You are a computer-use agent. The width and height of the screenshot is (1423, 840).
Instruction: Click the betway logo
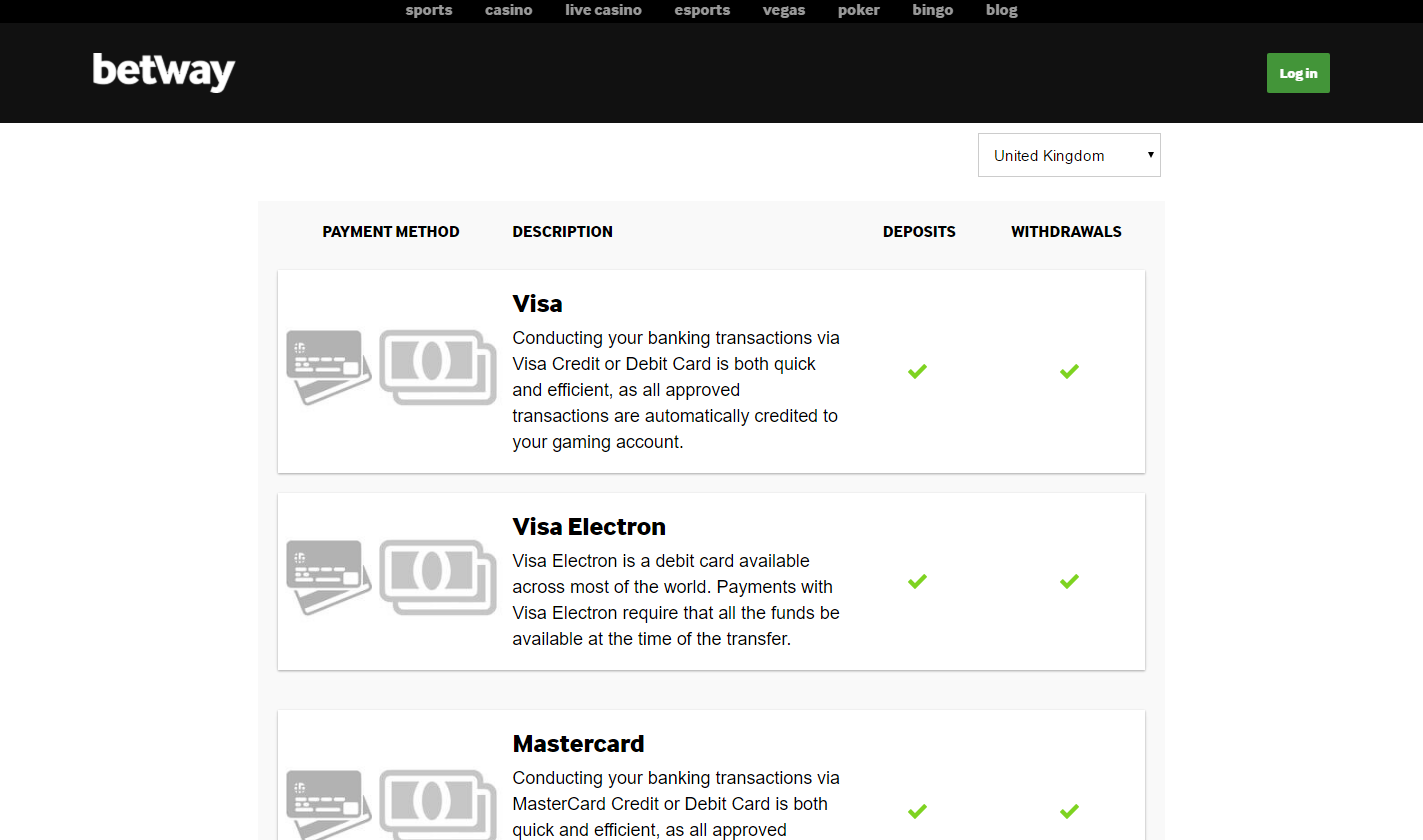[164, 72]
